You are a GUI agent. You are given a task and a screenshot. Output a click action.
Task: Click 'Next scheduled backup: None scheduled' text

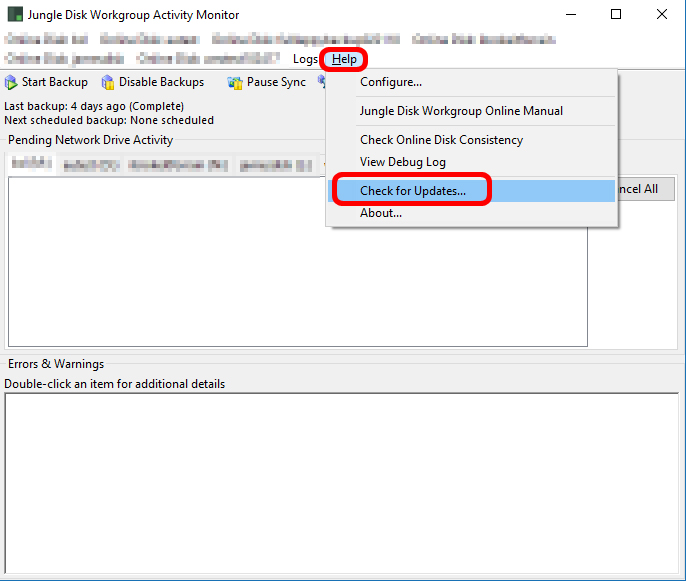pos(109,120)
